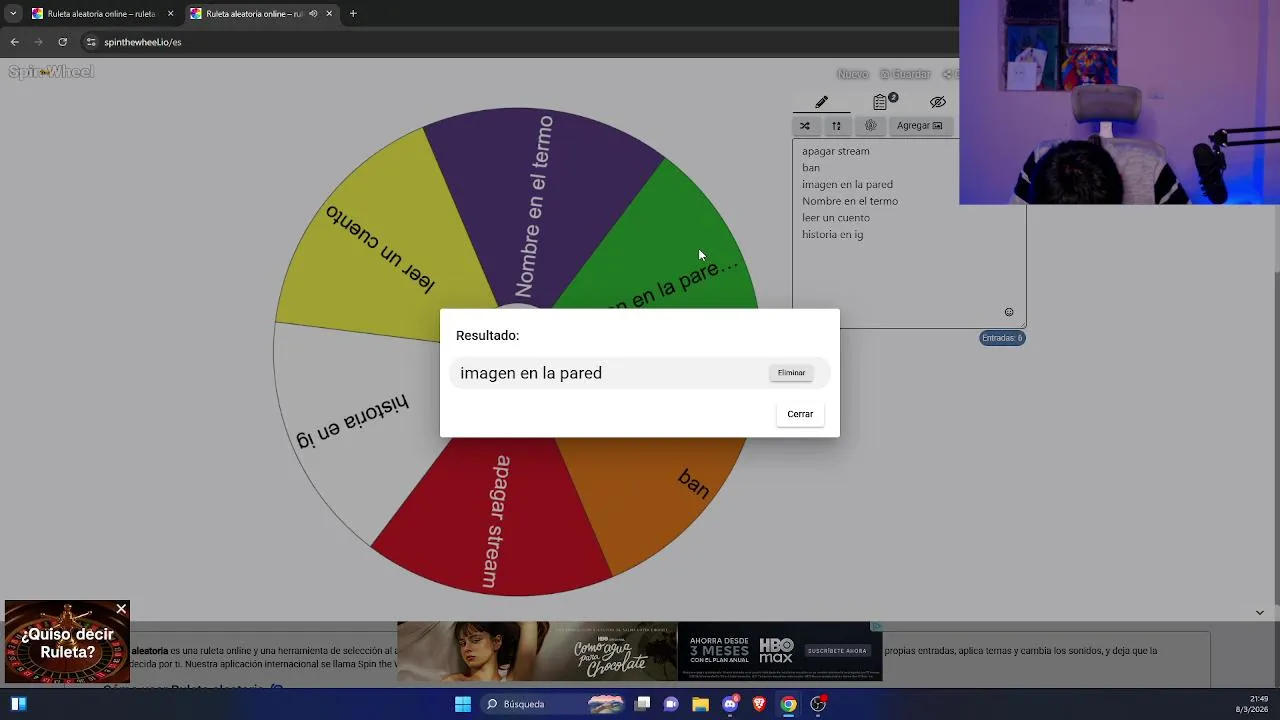Select 'historia en ig' entries line
Viewport: 1280px width, 720px height.
point(832,234)
